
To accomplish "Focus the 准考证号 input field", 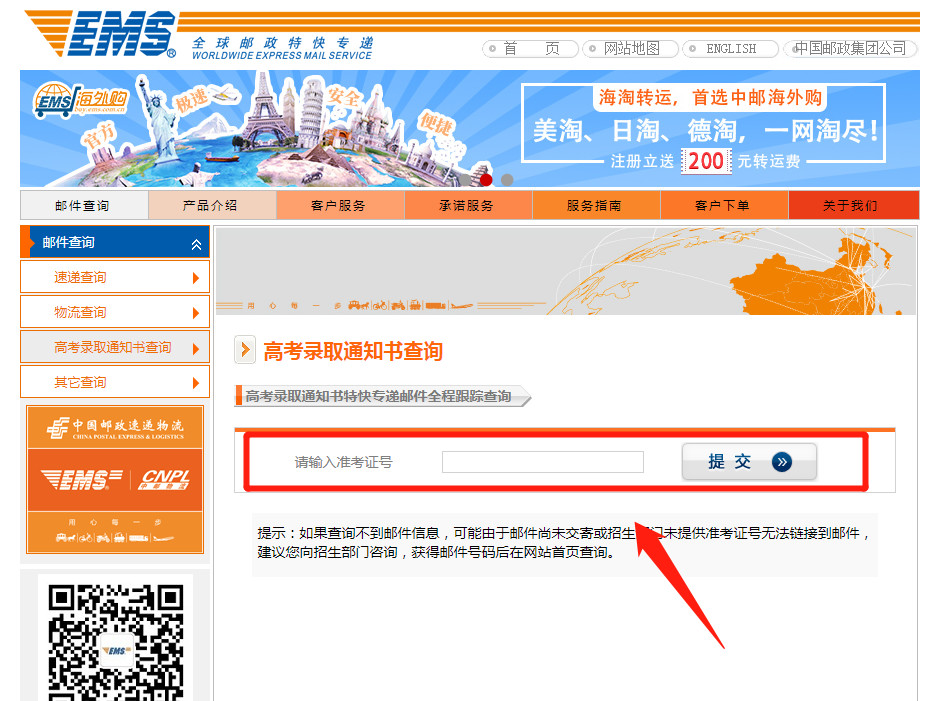I will point(542,462).
